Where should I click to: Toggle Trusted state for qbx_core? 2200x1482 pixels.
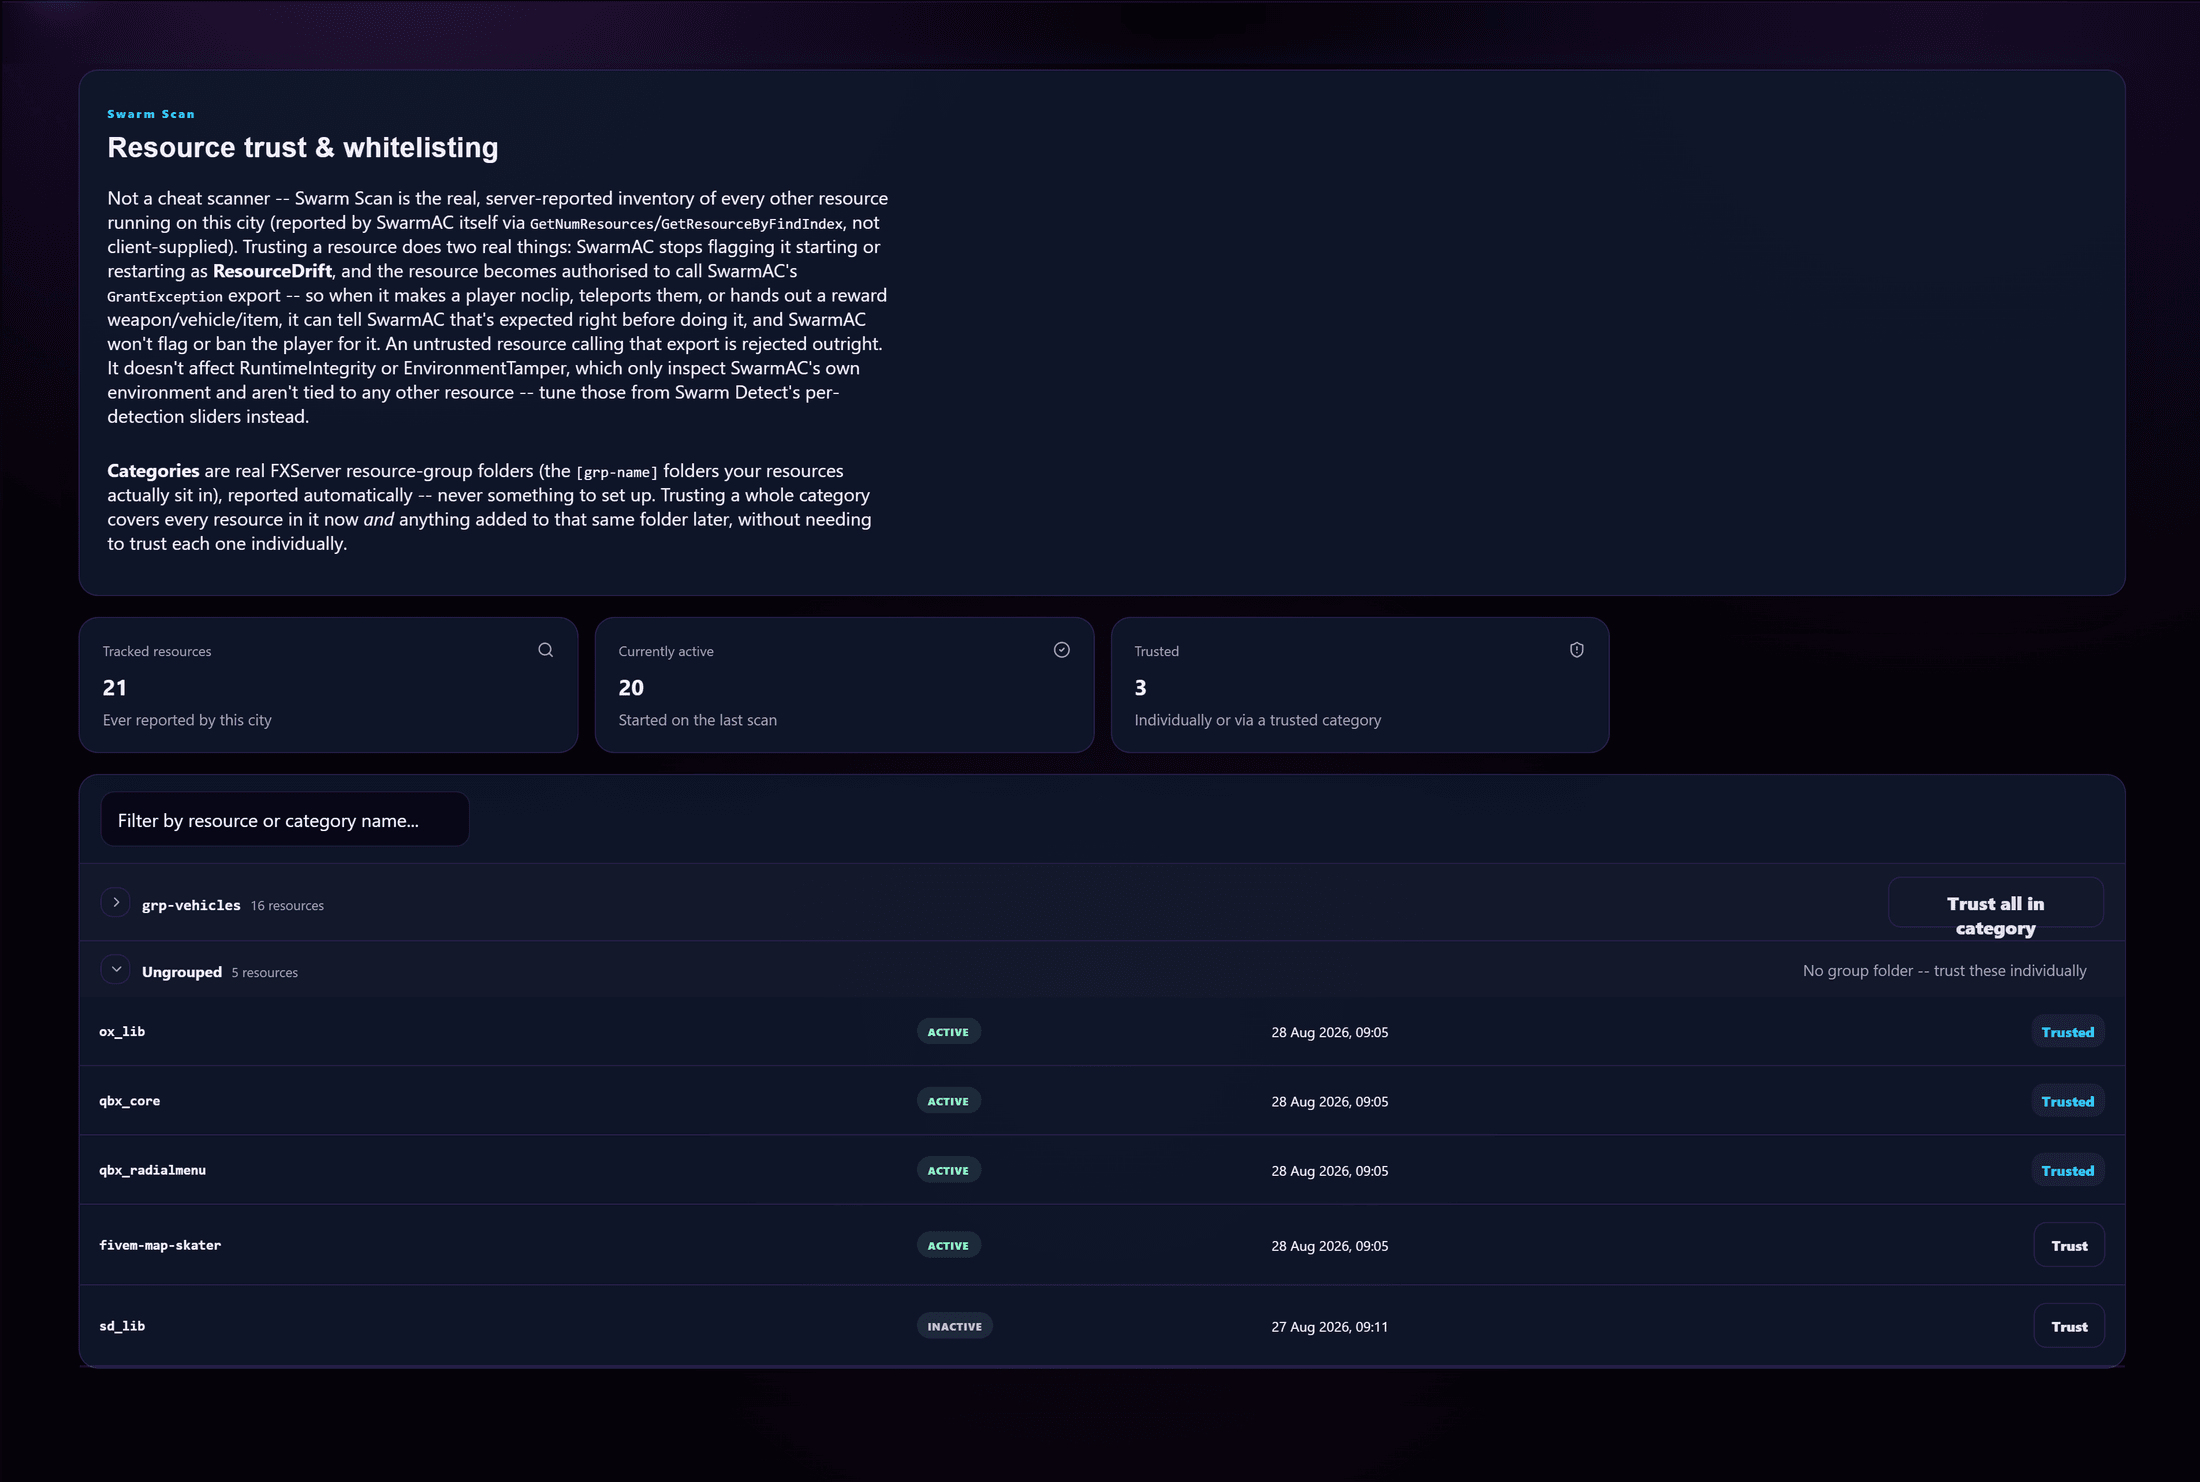[x=2067, y=1101]
